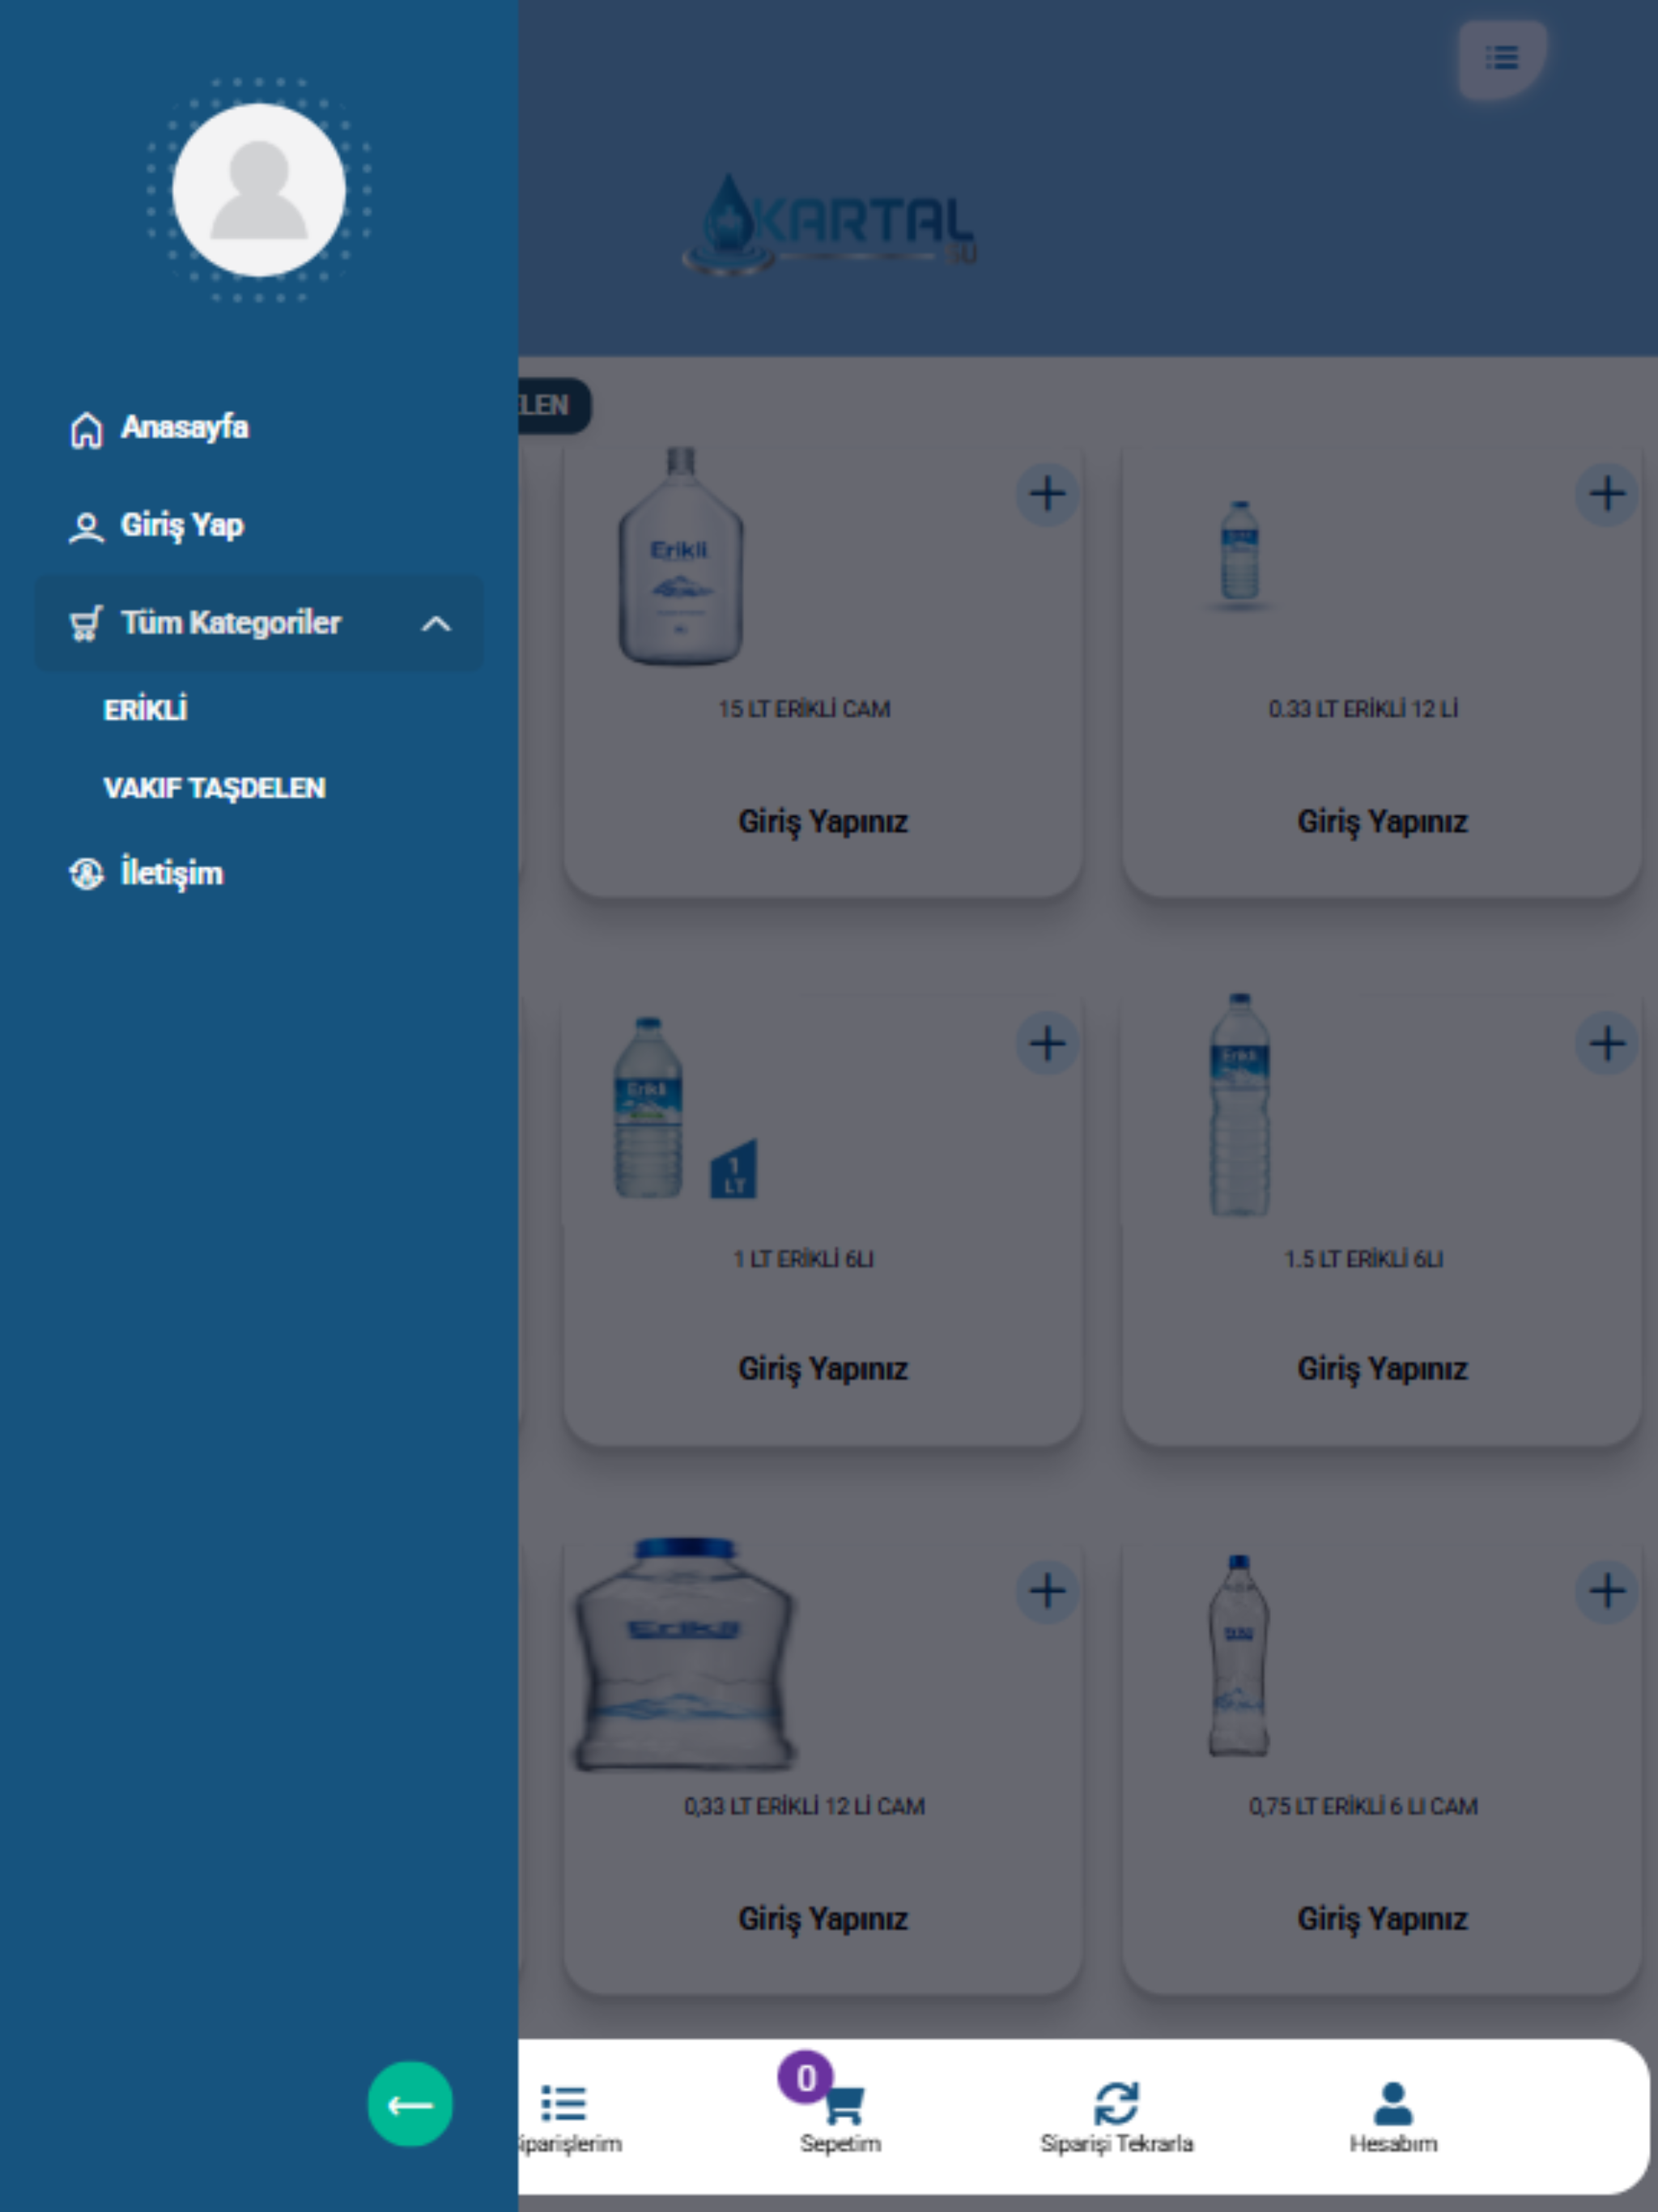Add 1.5 LT ERİKLİ 6LI with plus icon
The height and width of the screenshot is (2212, 1658).
coord(1607,1044)
